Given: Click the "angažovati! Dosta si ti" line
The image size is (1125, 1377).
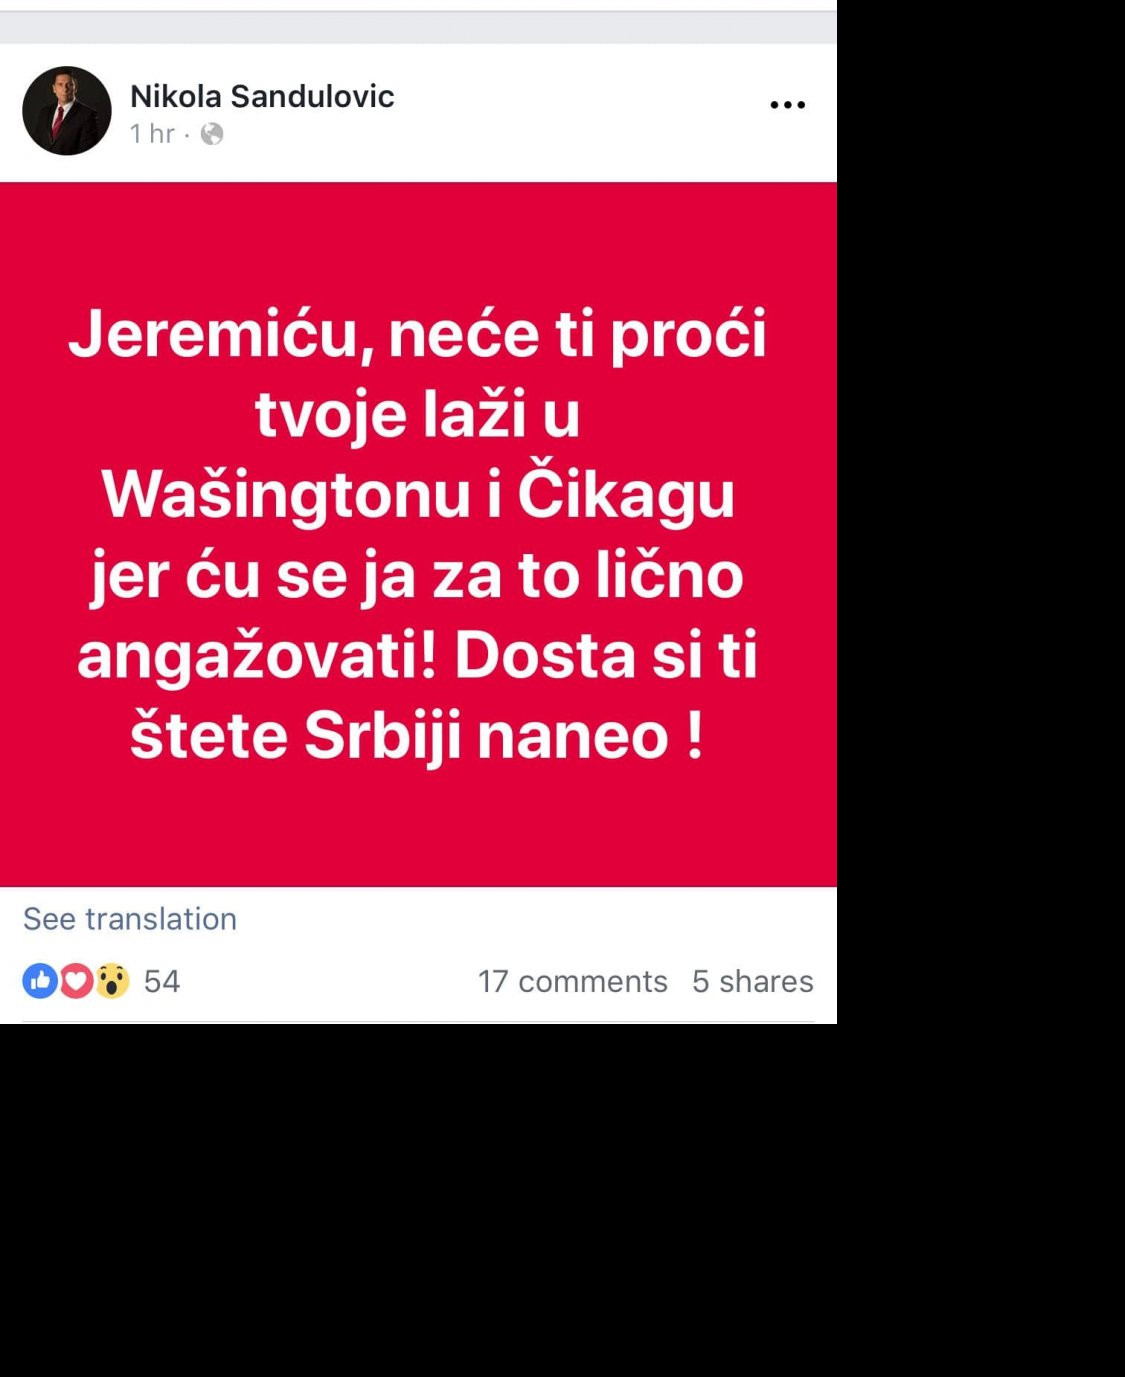Looking at the screenshot, I should point(418,656).
